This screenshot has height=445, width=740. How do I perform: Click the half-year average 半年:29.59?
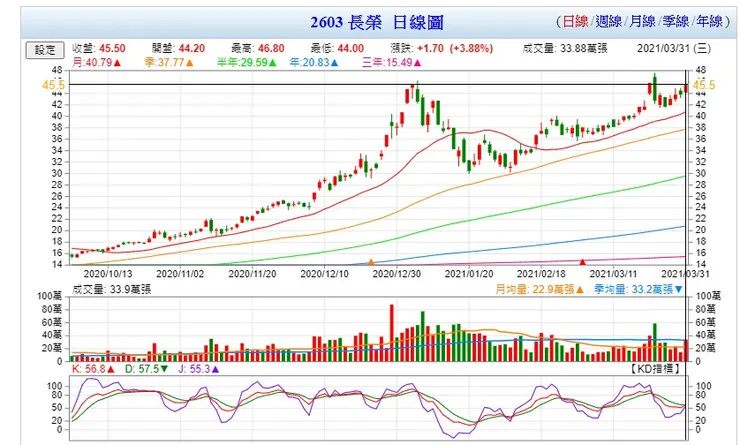(247, 63)
